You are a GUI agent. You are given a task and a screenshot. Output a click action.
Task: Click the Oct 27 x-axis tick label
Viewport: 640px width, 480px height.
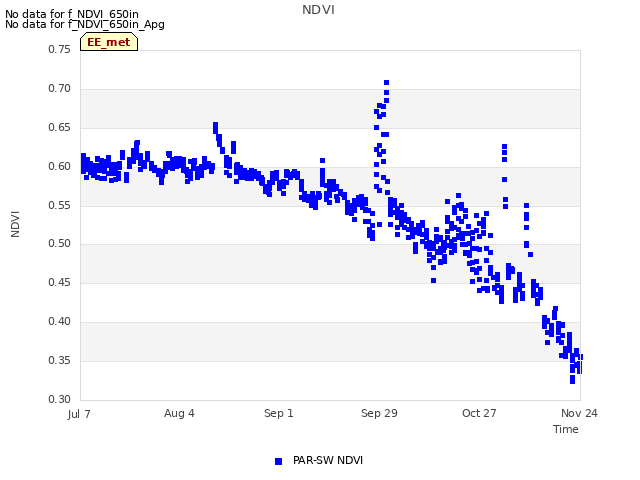click(479, 413)
